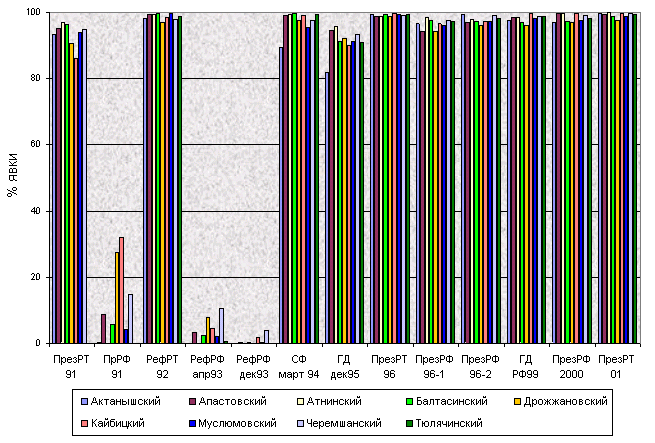Click the ПрезРТ 91 axis label
The width and height of the screenshot is (655, 443).
pos(71,367)
